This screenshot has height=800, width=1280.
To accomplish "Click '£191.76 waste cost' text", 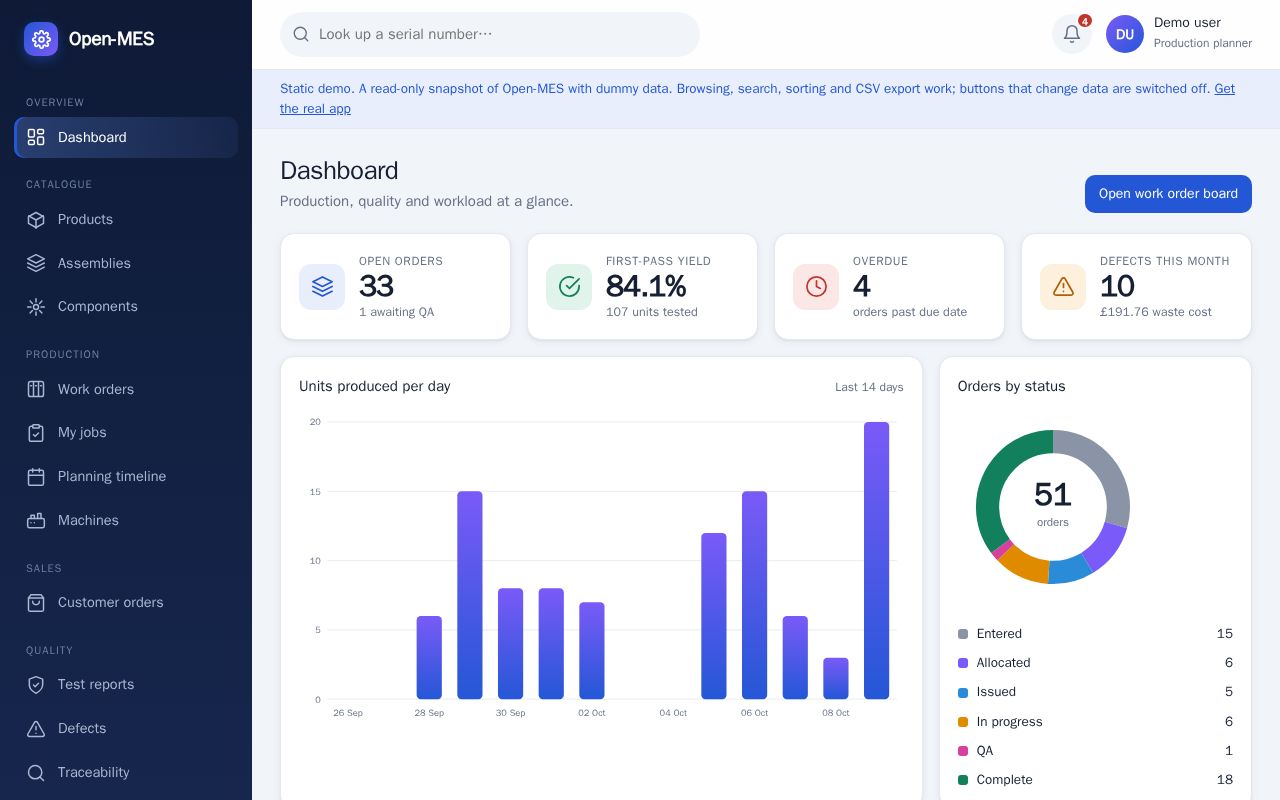I will click(x=1155, y=312).
